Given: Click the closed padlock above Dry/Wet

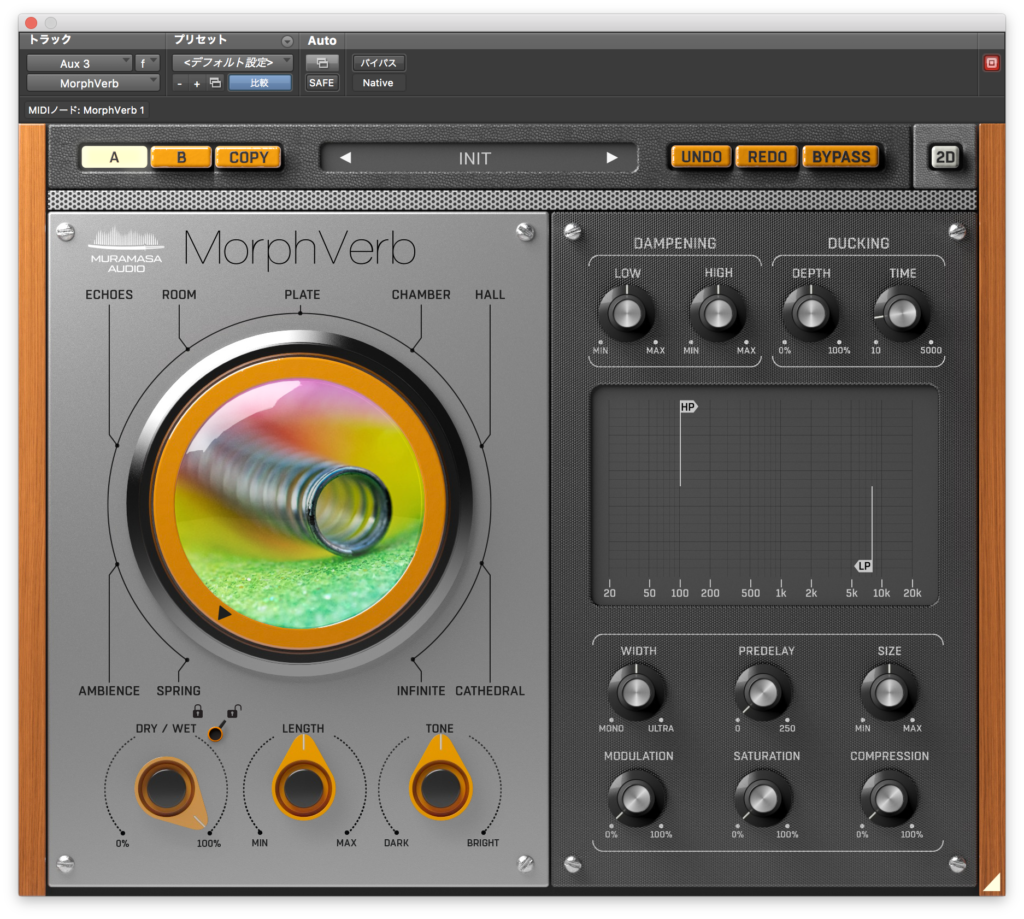Looking at the screenshot, I should 198,711.
